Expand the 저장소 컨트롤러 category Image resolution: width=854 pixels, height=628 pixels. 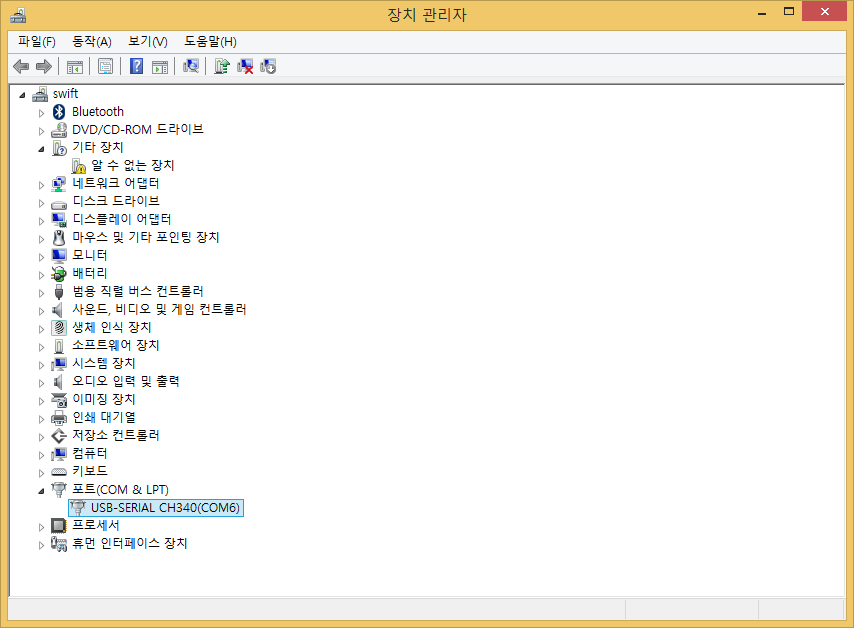pyautogui.click(x=41, y=437)
